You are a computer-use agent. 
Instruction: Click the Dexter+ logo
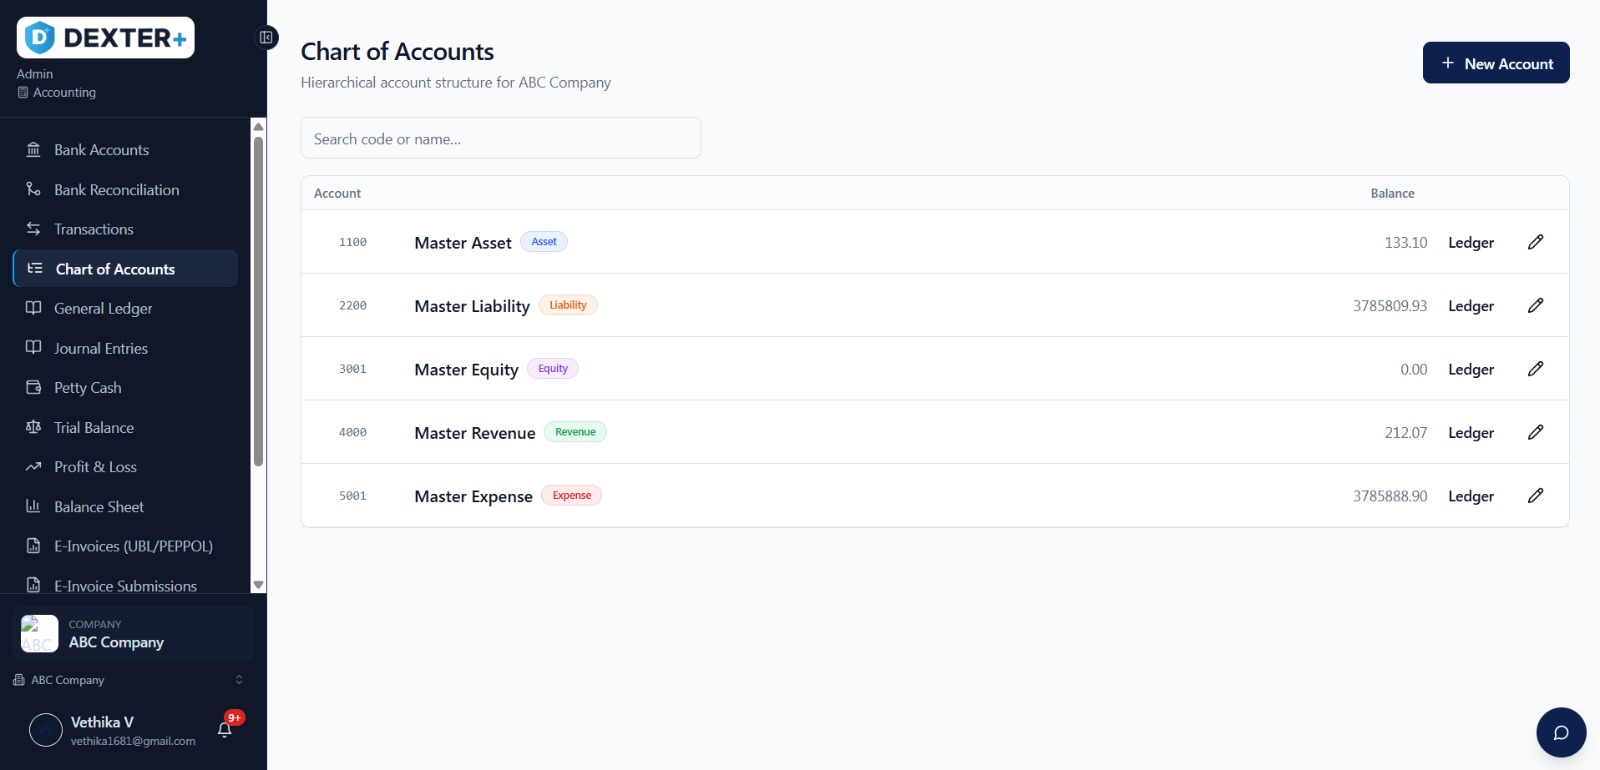point(105,38)
